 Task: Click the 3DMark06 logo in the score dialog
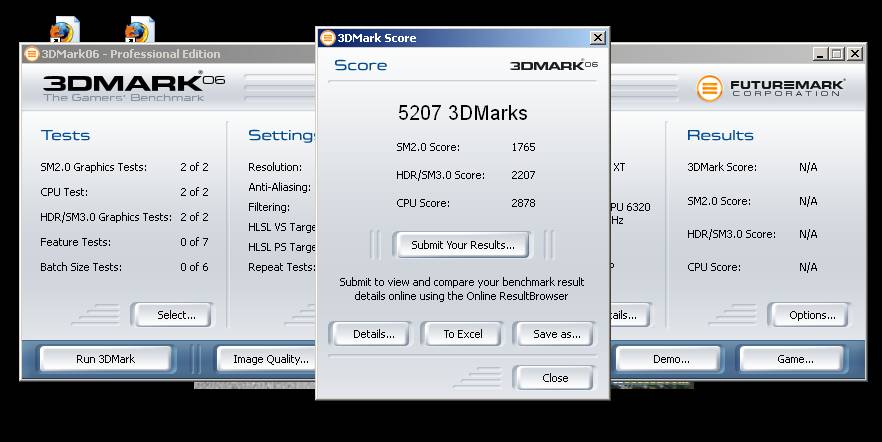click(x=554, y=65)
